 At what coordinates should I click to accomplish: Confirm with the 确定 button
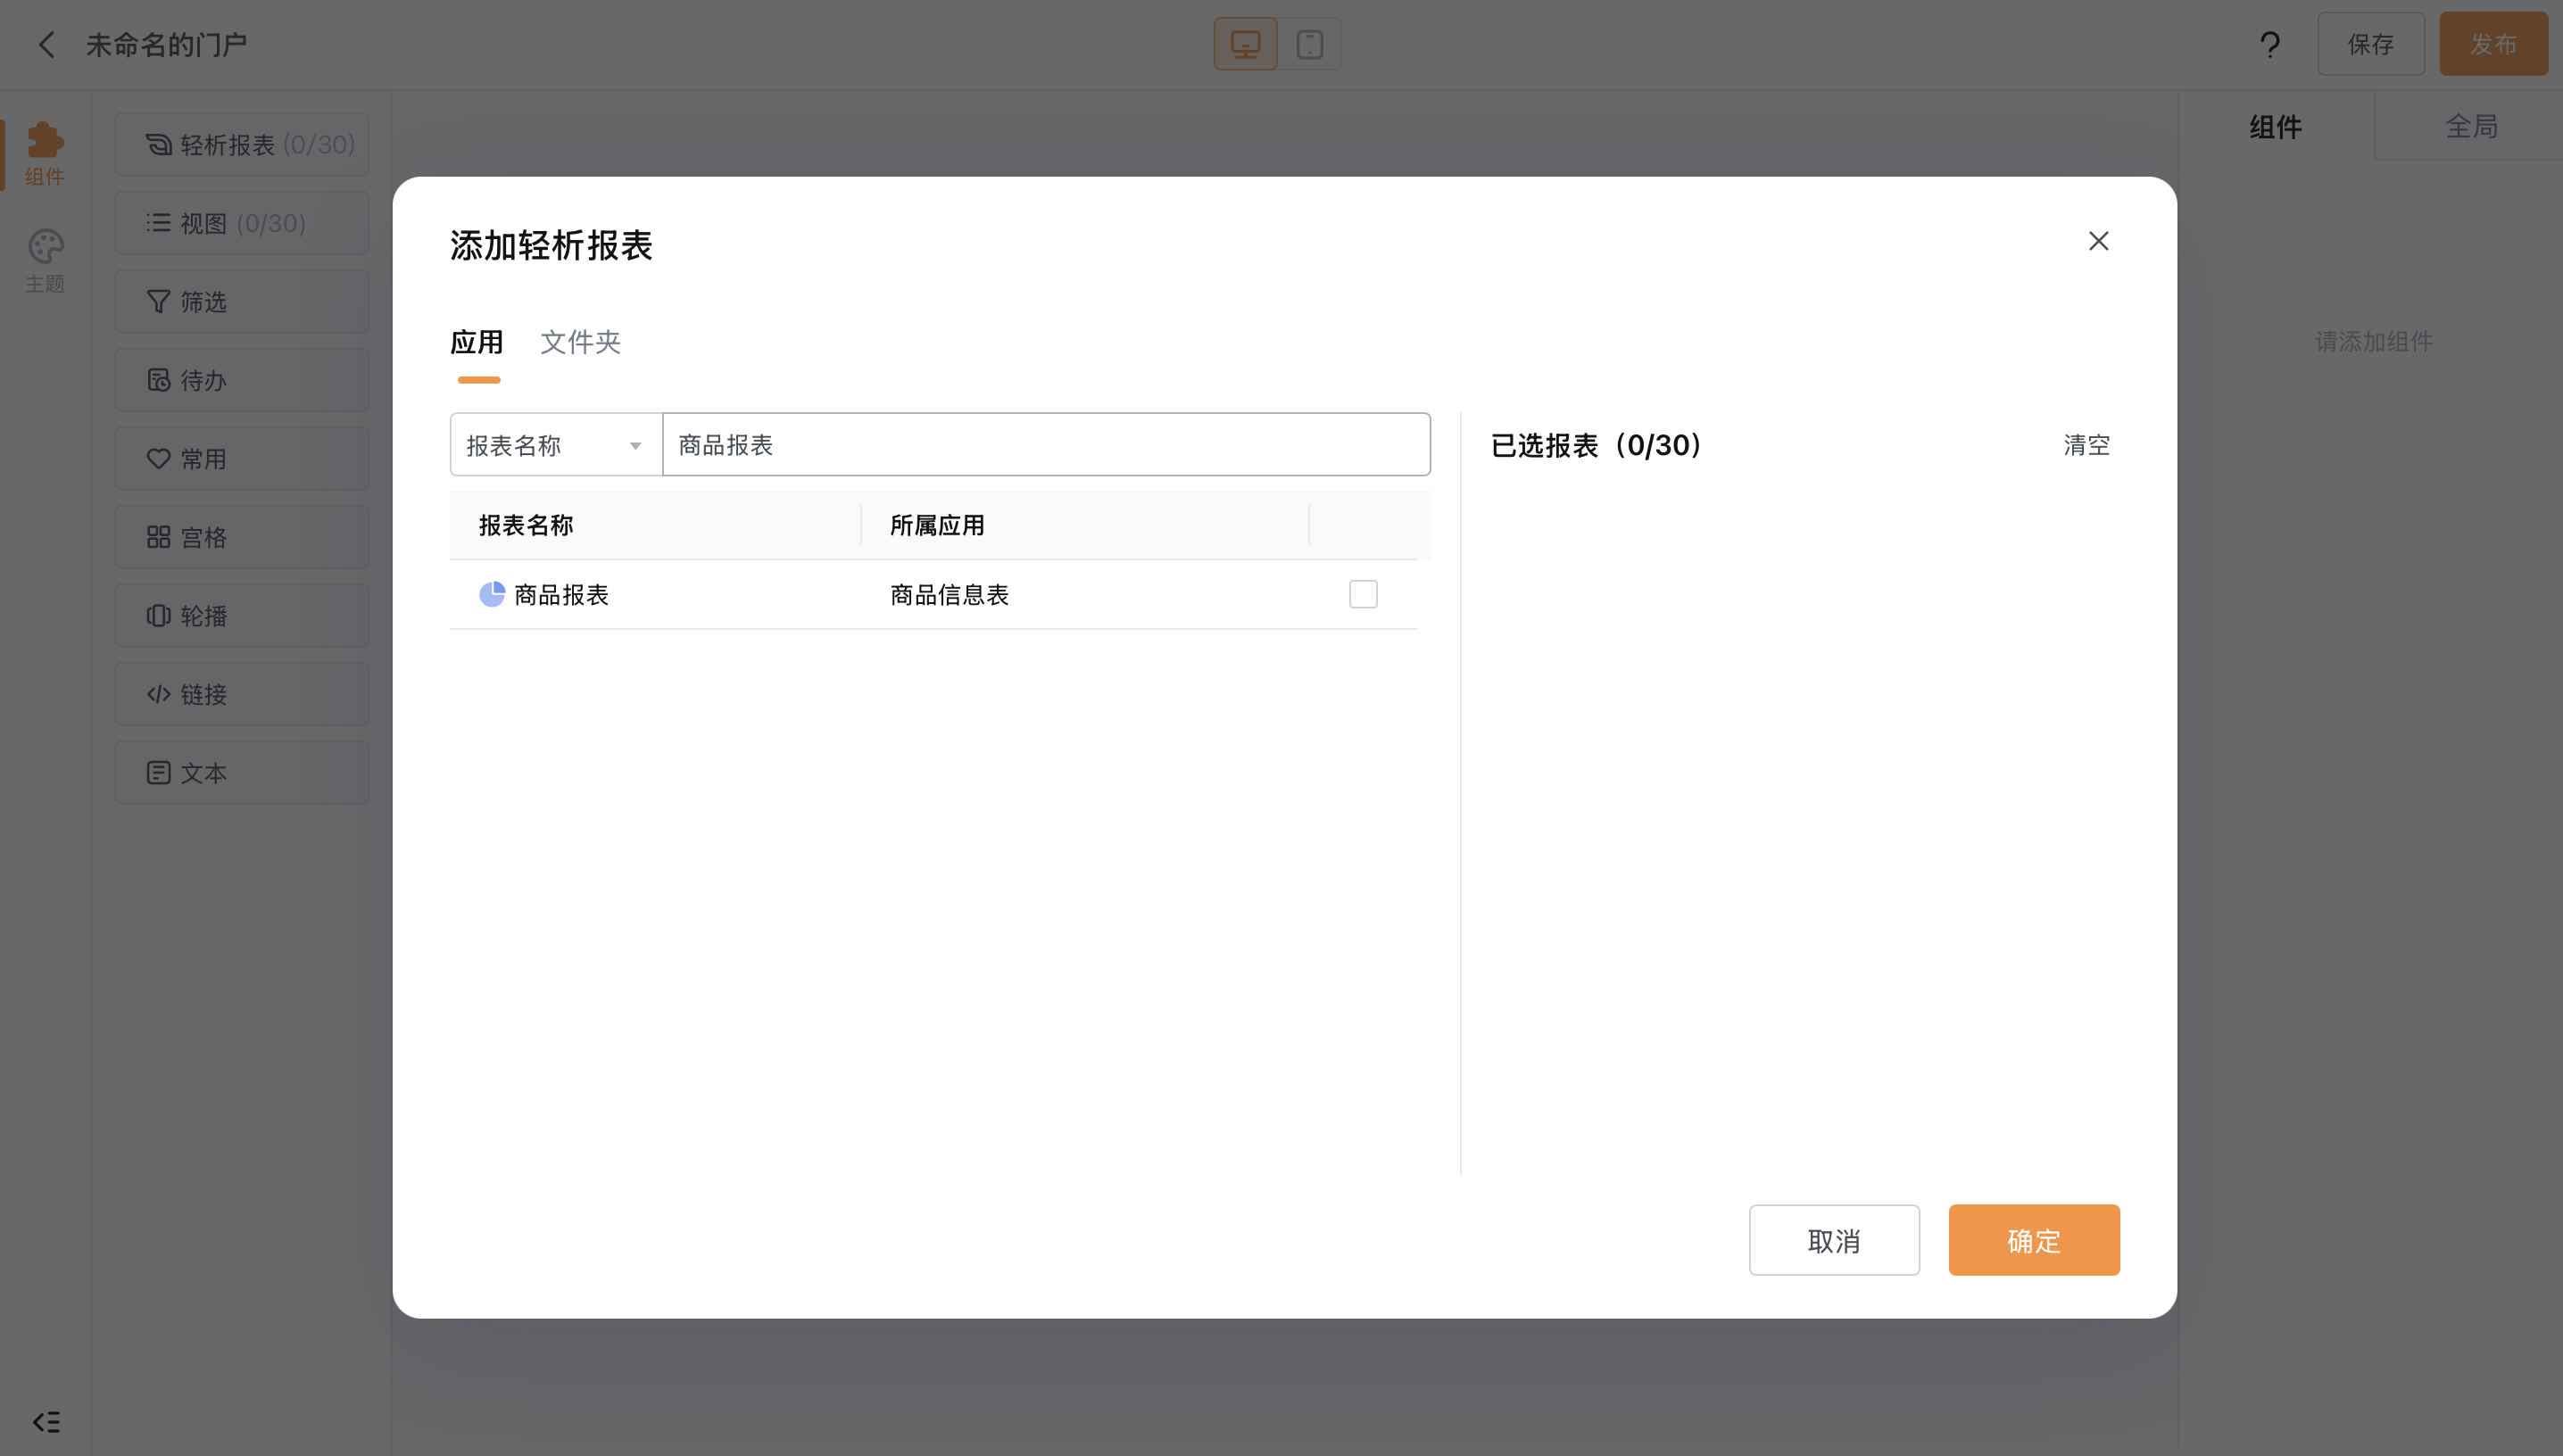(2034, 1240)
